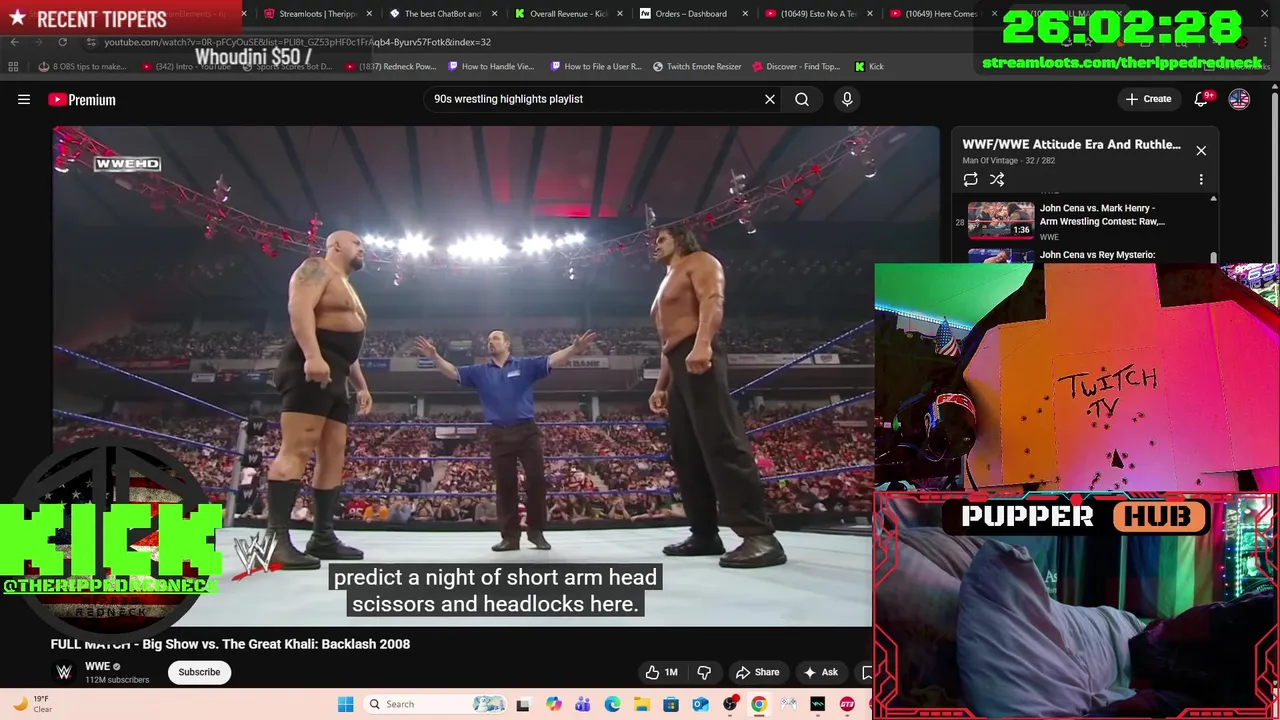Dislike the video with thumbs down

coord(704,672)
